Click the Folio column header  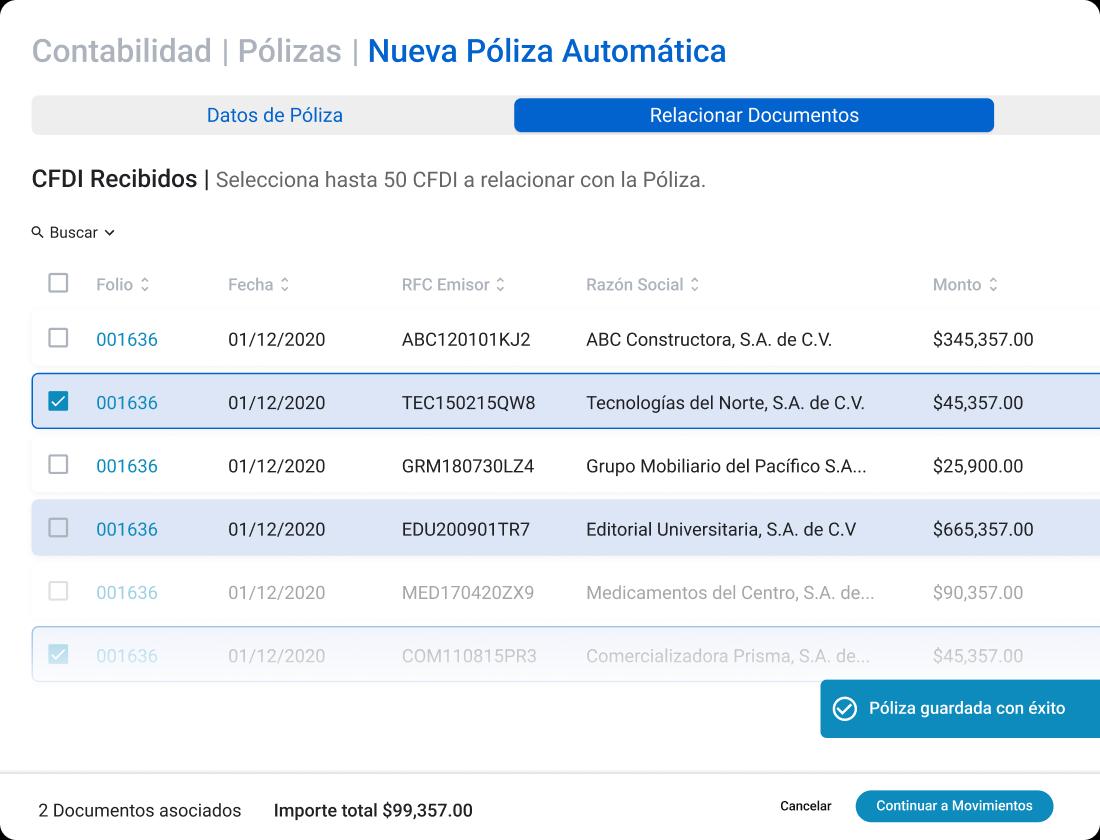point(114,284)
